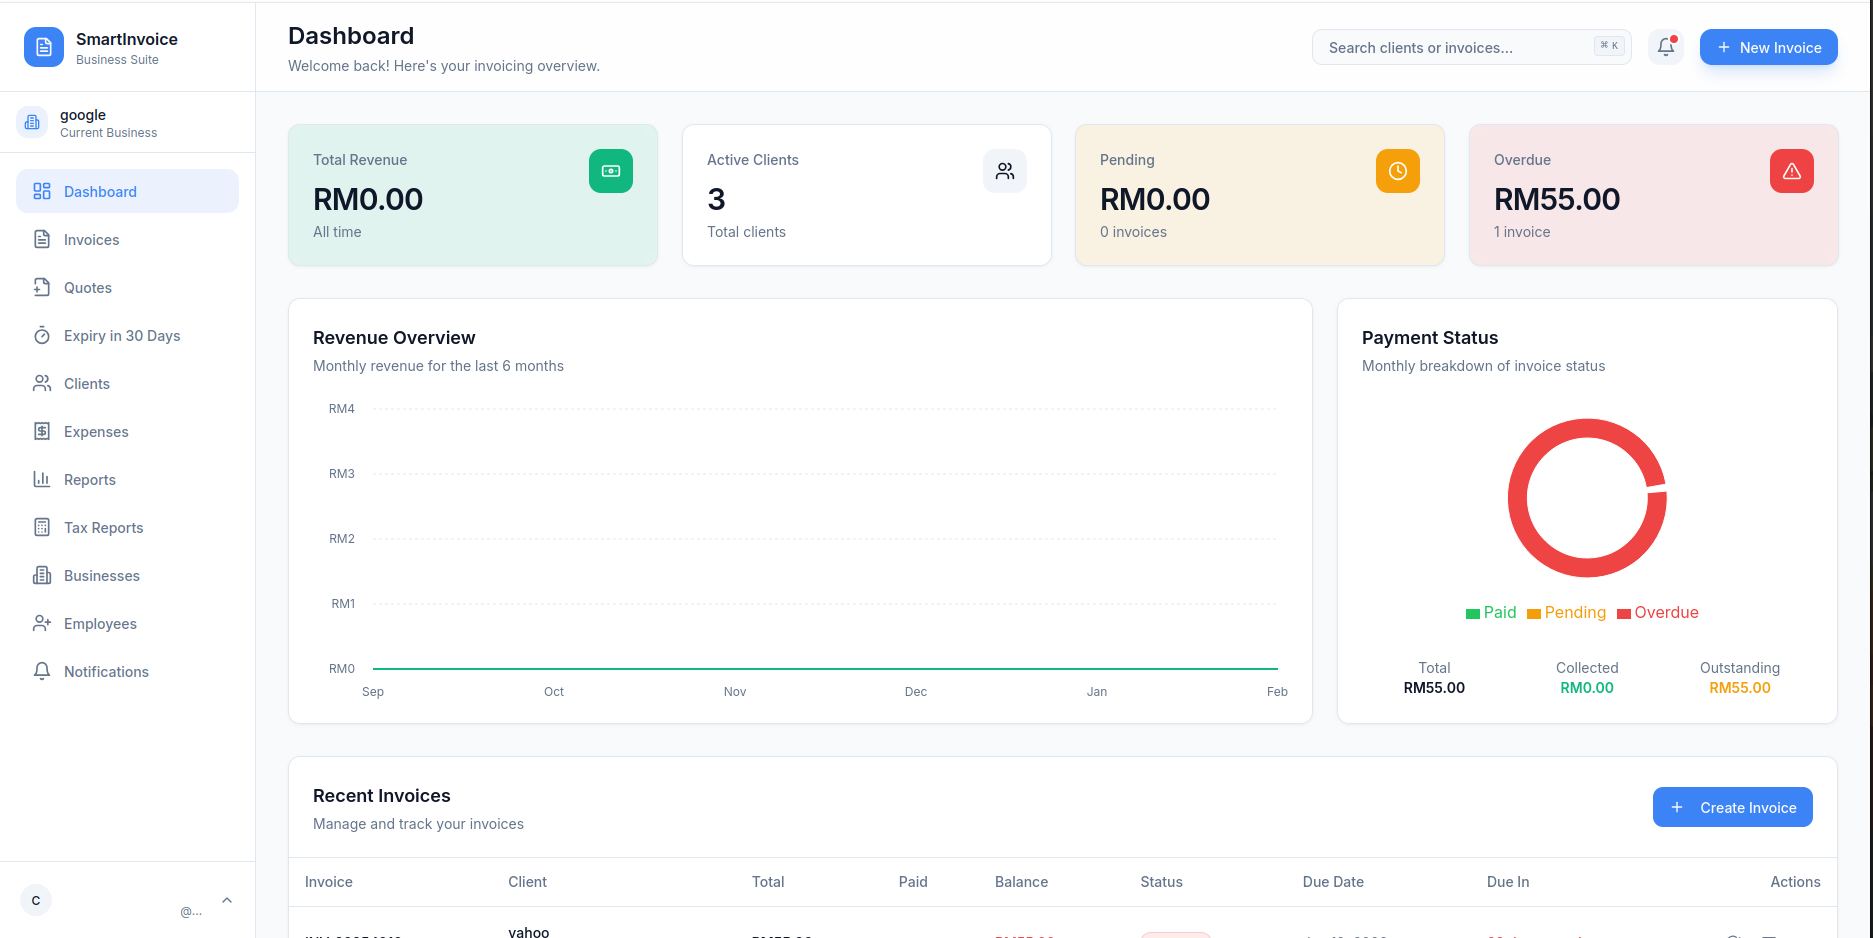Switch to the Dashboard tab

pos(100,191)
